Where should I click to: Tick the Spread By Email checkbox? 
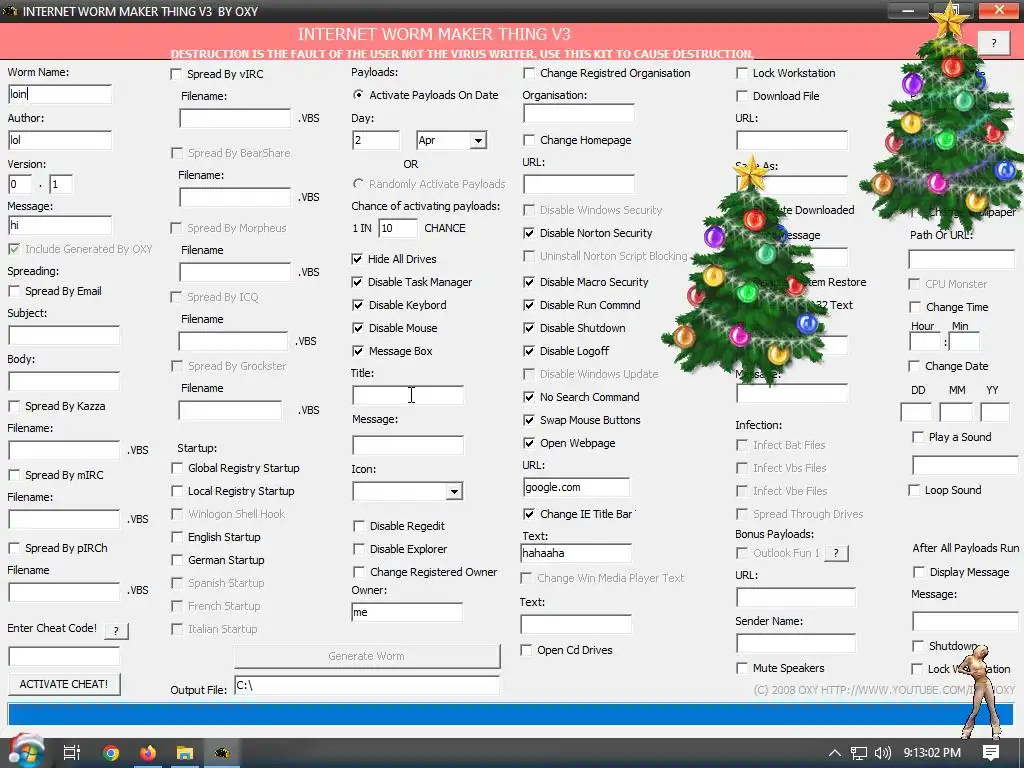click(x=14, y=291)
